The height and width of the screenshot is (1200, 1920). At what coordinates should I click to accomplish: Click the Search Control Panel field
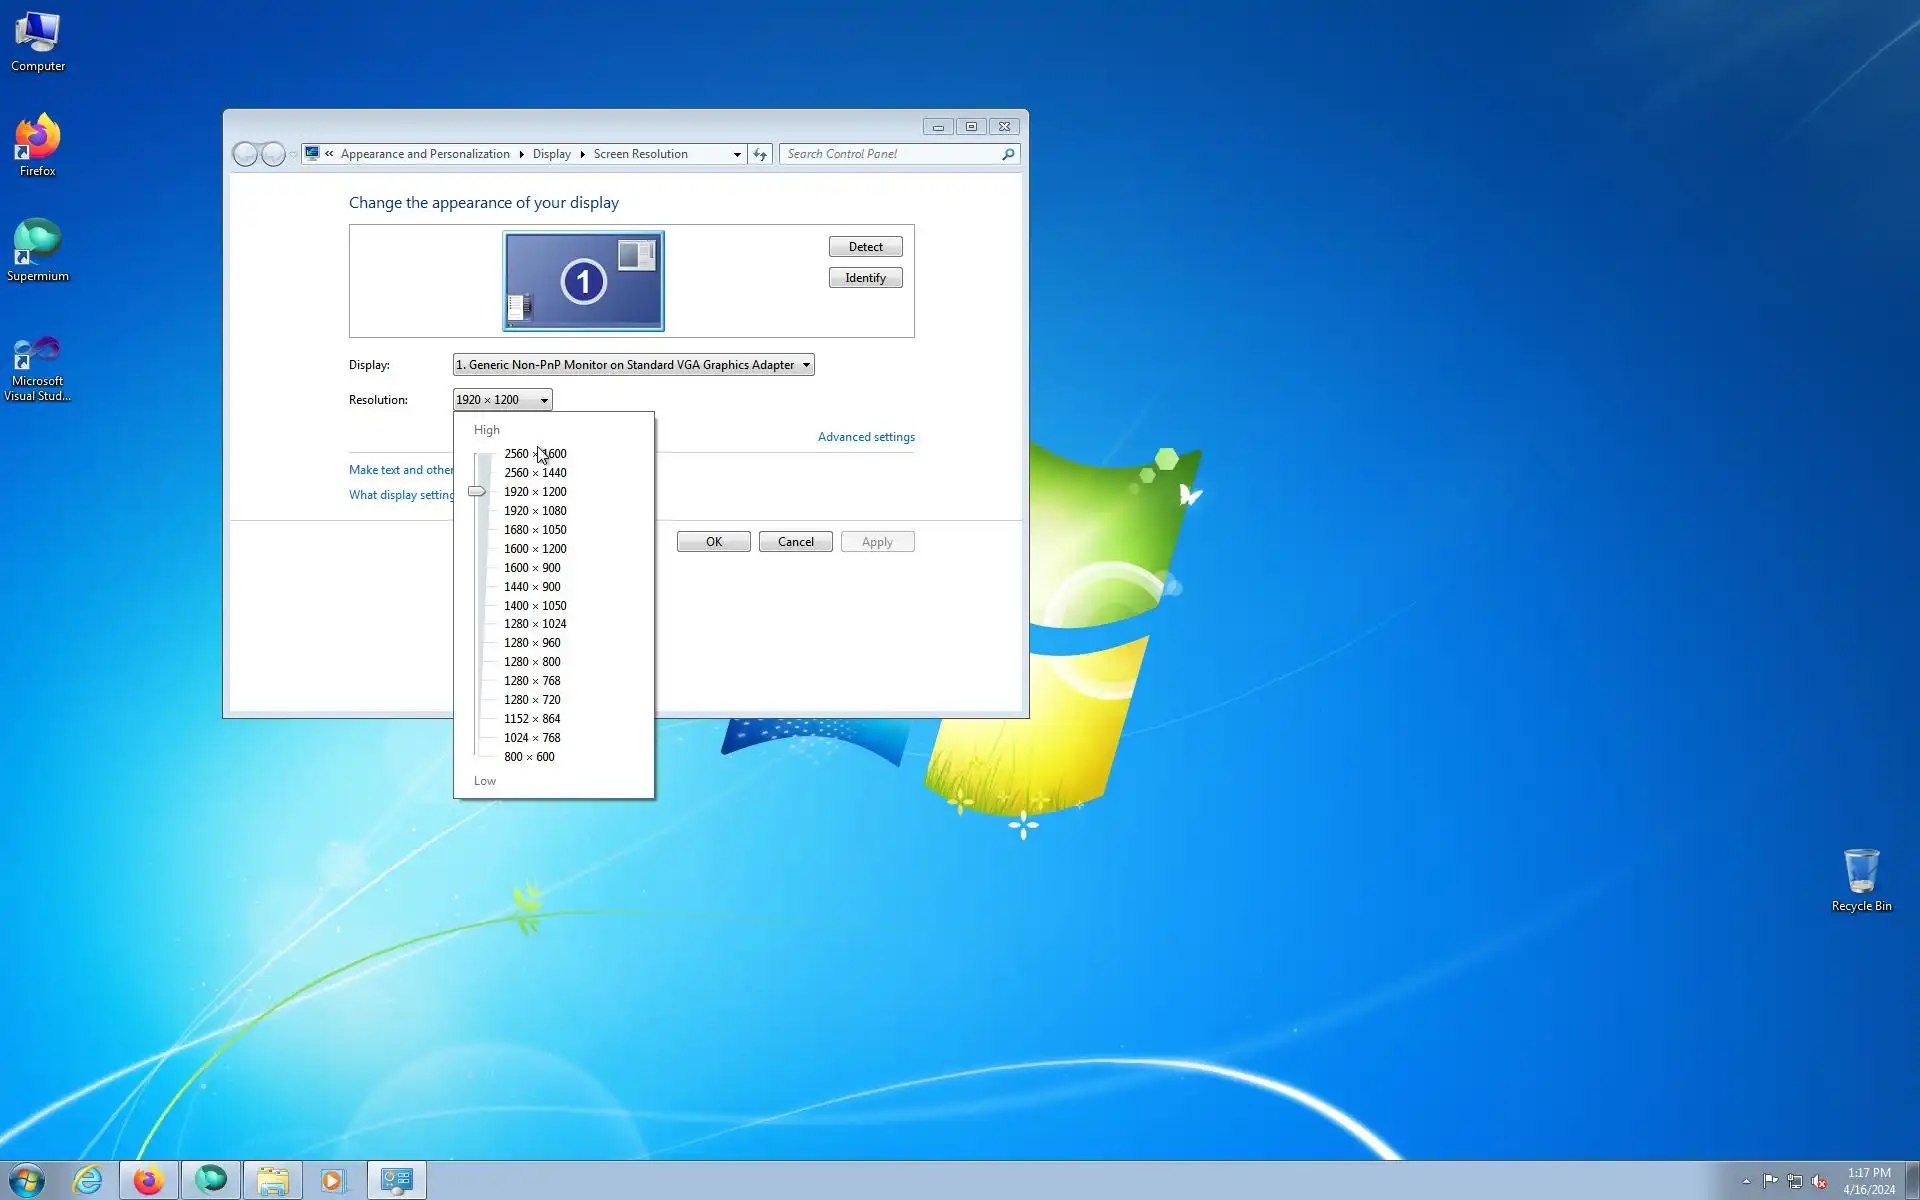click(890, 154)
